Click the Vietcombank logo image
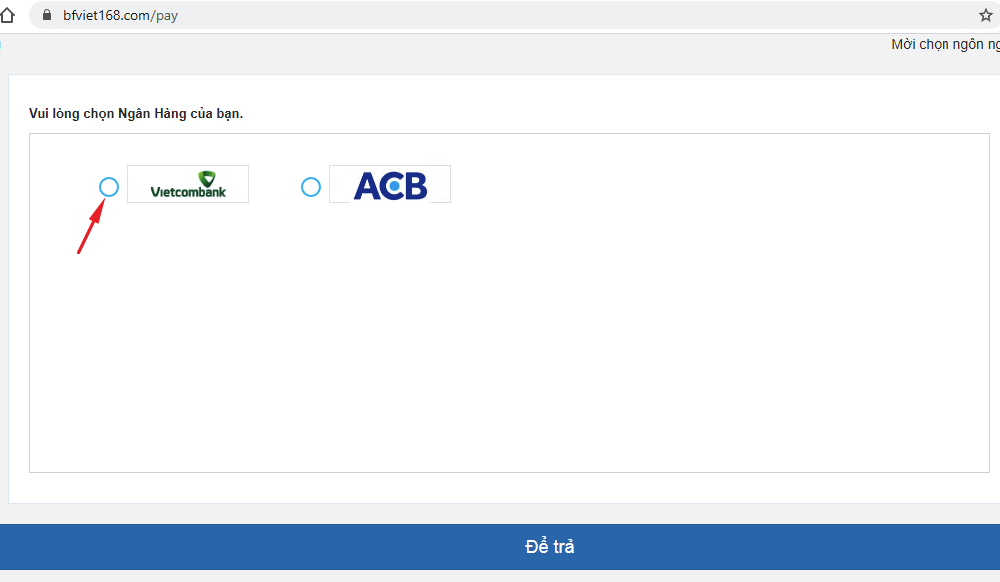Viewport: 1000px width, 582px height. point(188,184)
